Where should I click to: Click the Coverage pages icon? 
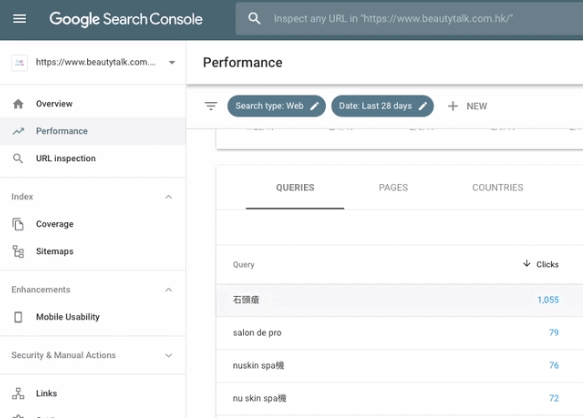pyautogui.click(x=18, y=224)
